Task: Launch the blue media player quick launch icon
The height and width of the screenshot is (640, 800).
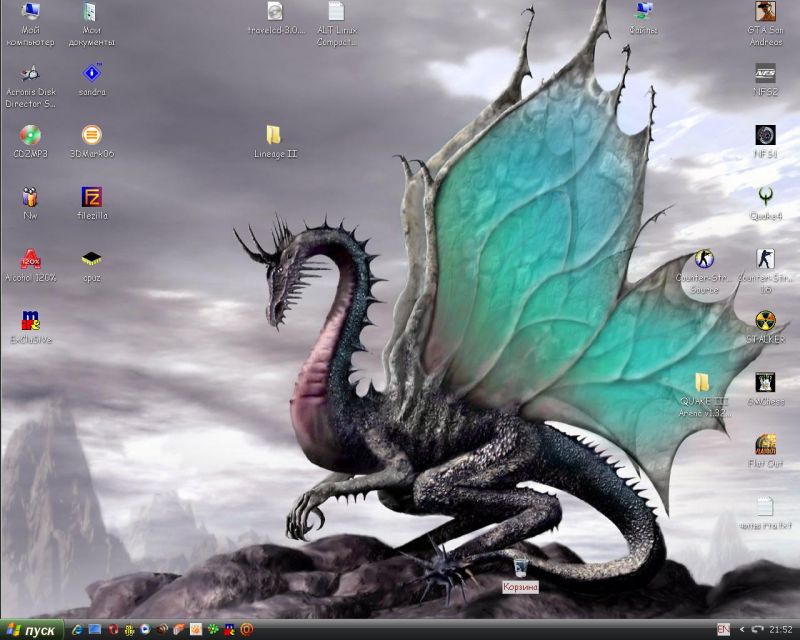Action: click(x=145, y=630)
